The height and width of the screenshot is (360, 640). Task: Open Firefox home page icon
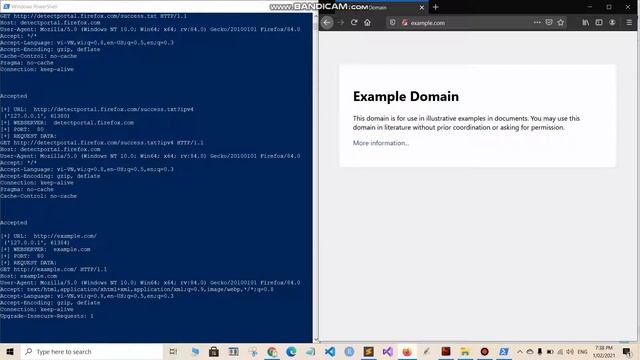(367, 23)
